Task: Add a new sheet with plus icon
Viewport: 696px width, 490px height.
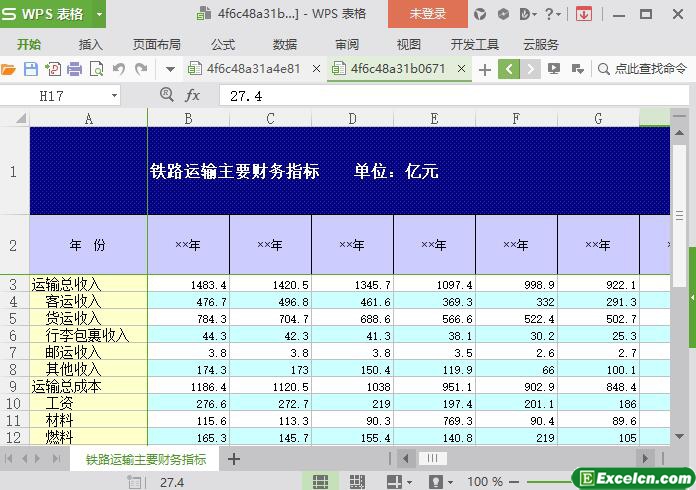Action: pos(234,459)
